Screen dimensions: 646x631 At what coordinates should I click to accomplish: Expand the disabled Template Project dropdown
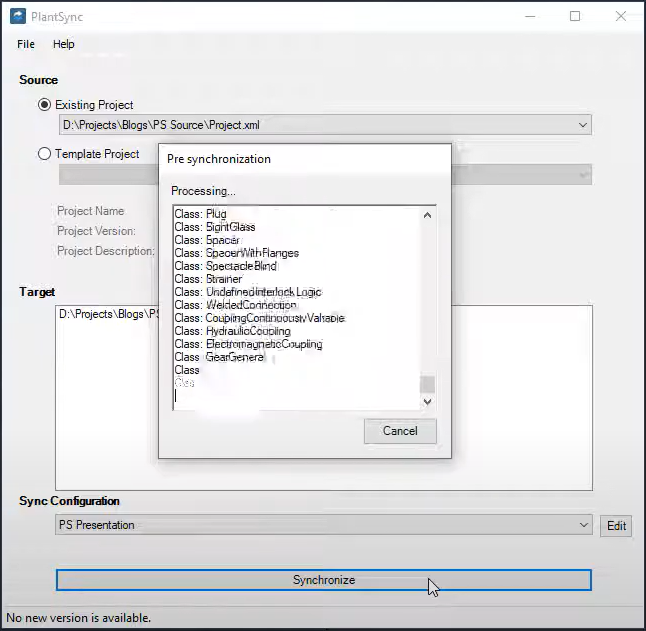point(583,175)
